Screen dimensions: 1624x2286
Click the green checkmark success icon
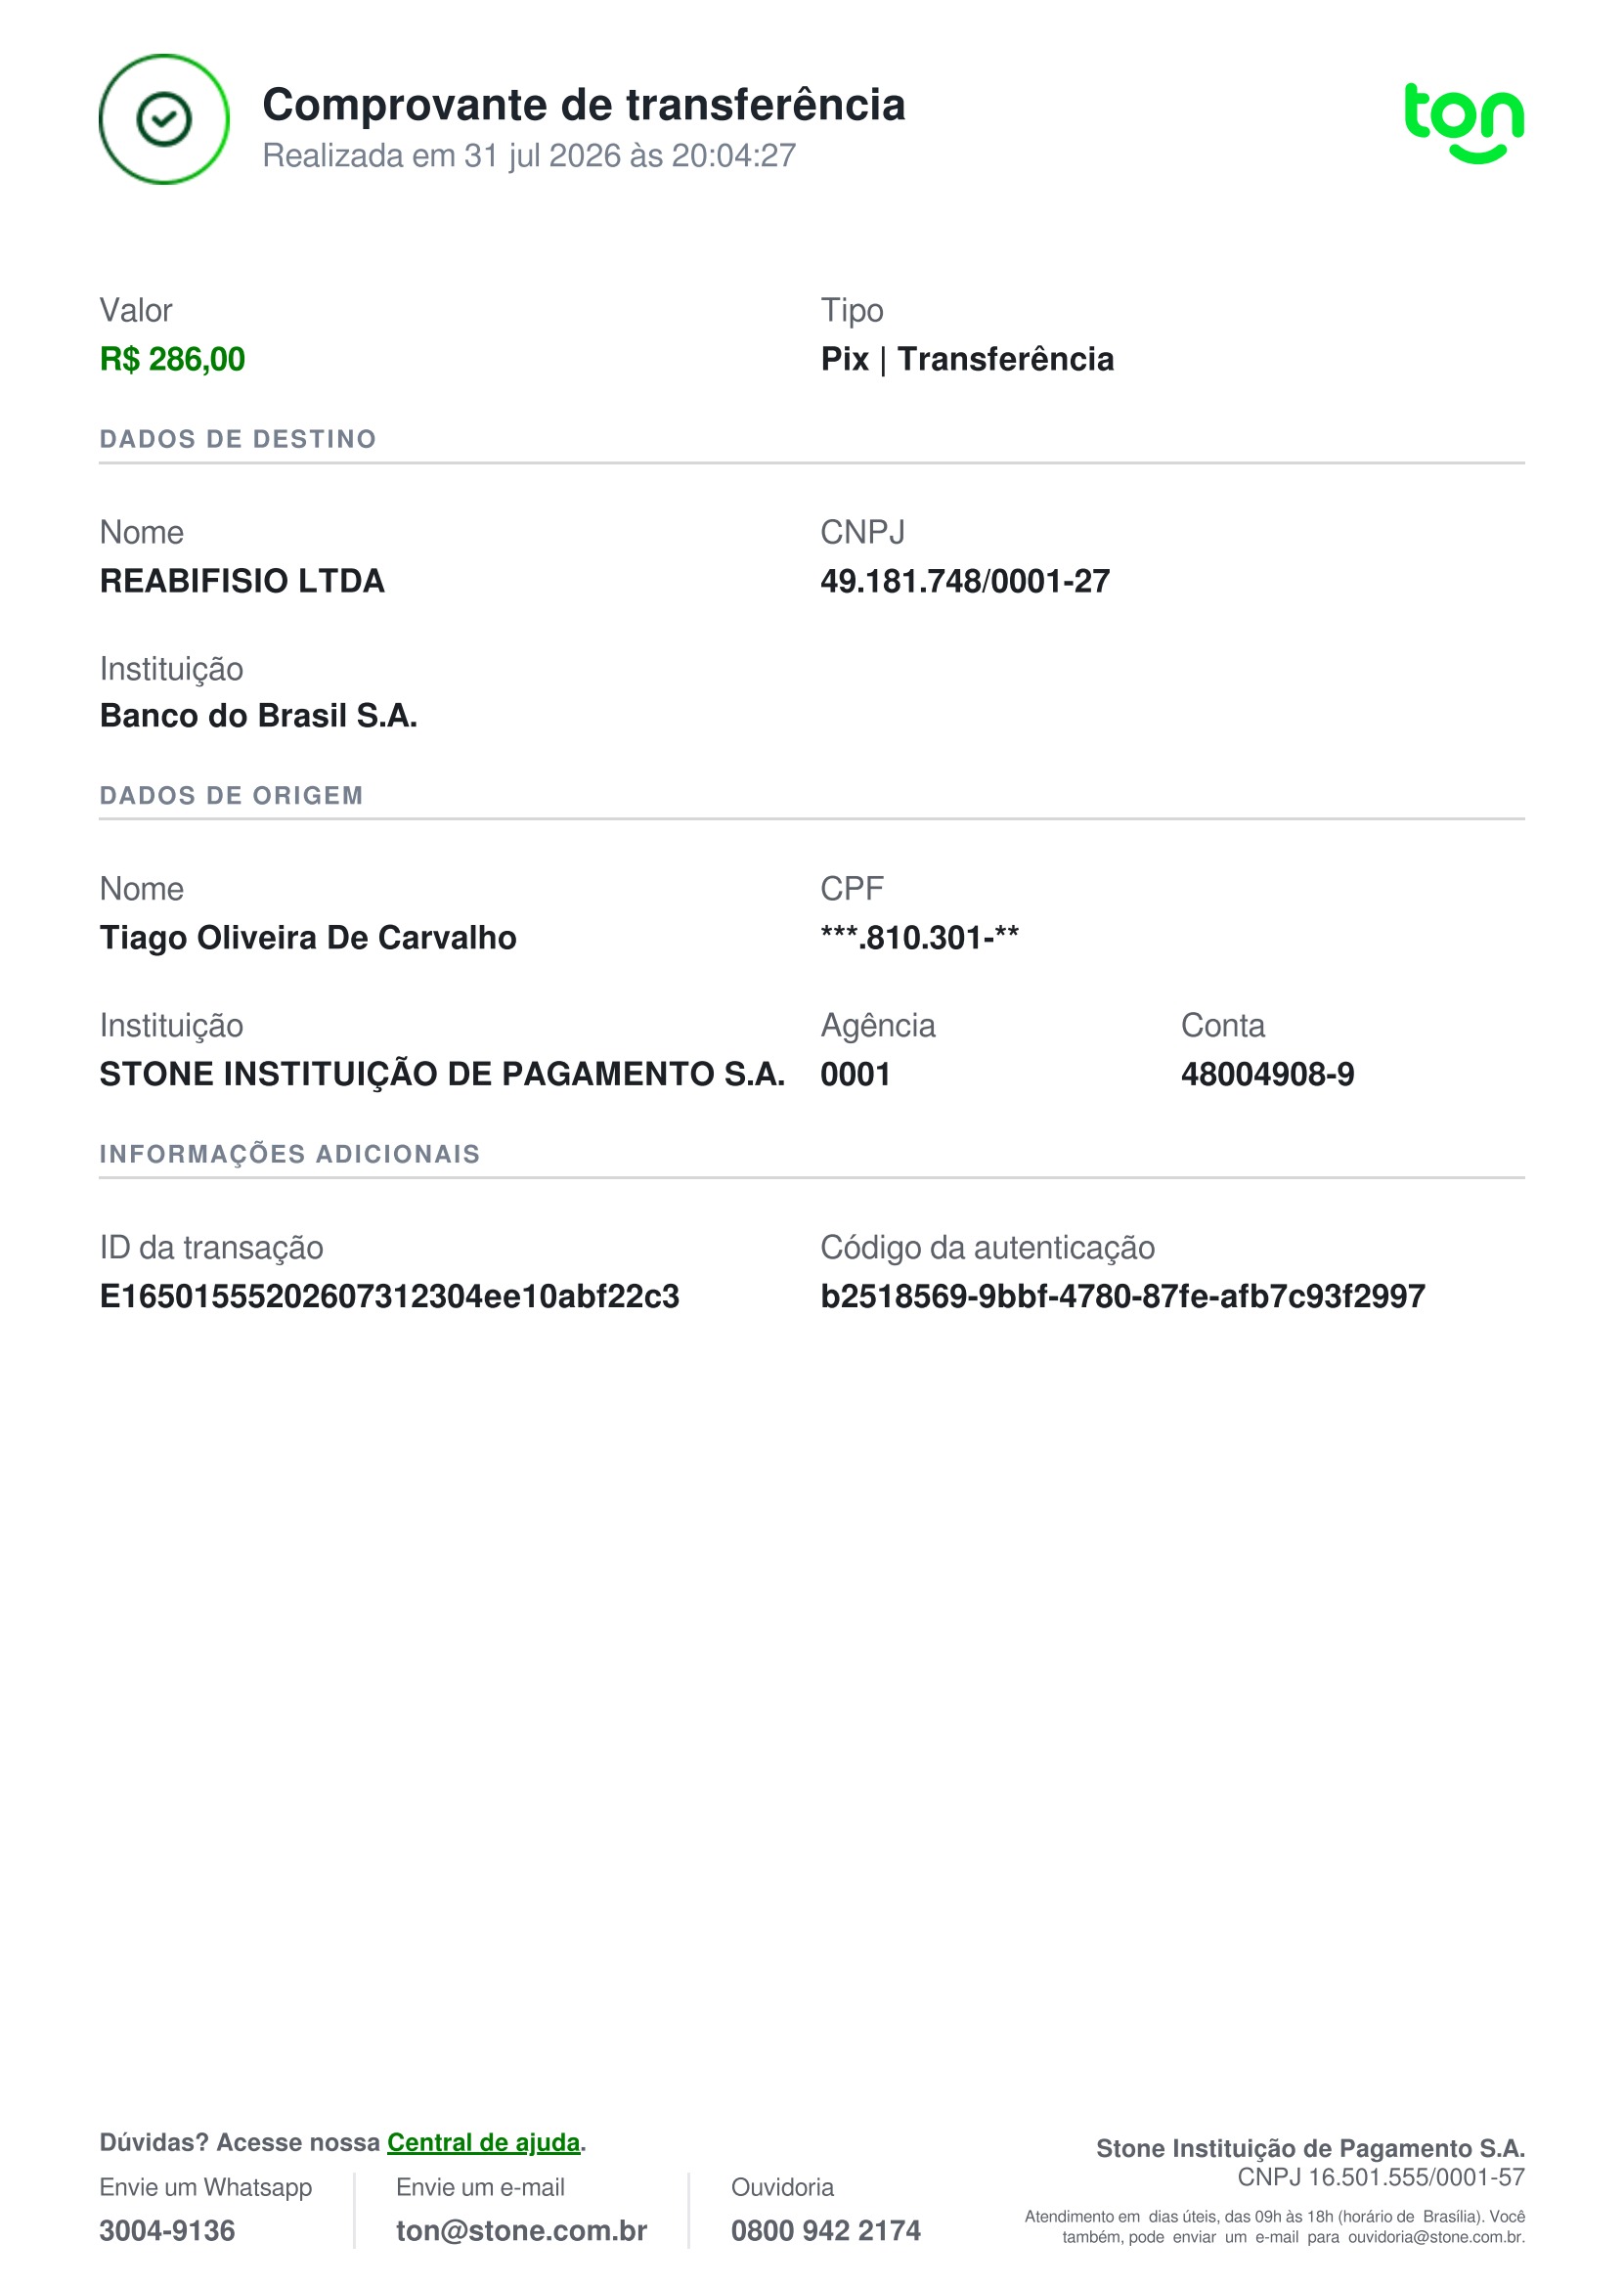pos(164,119)
